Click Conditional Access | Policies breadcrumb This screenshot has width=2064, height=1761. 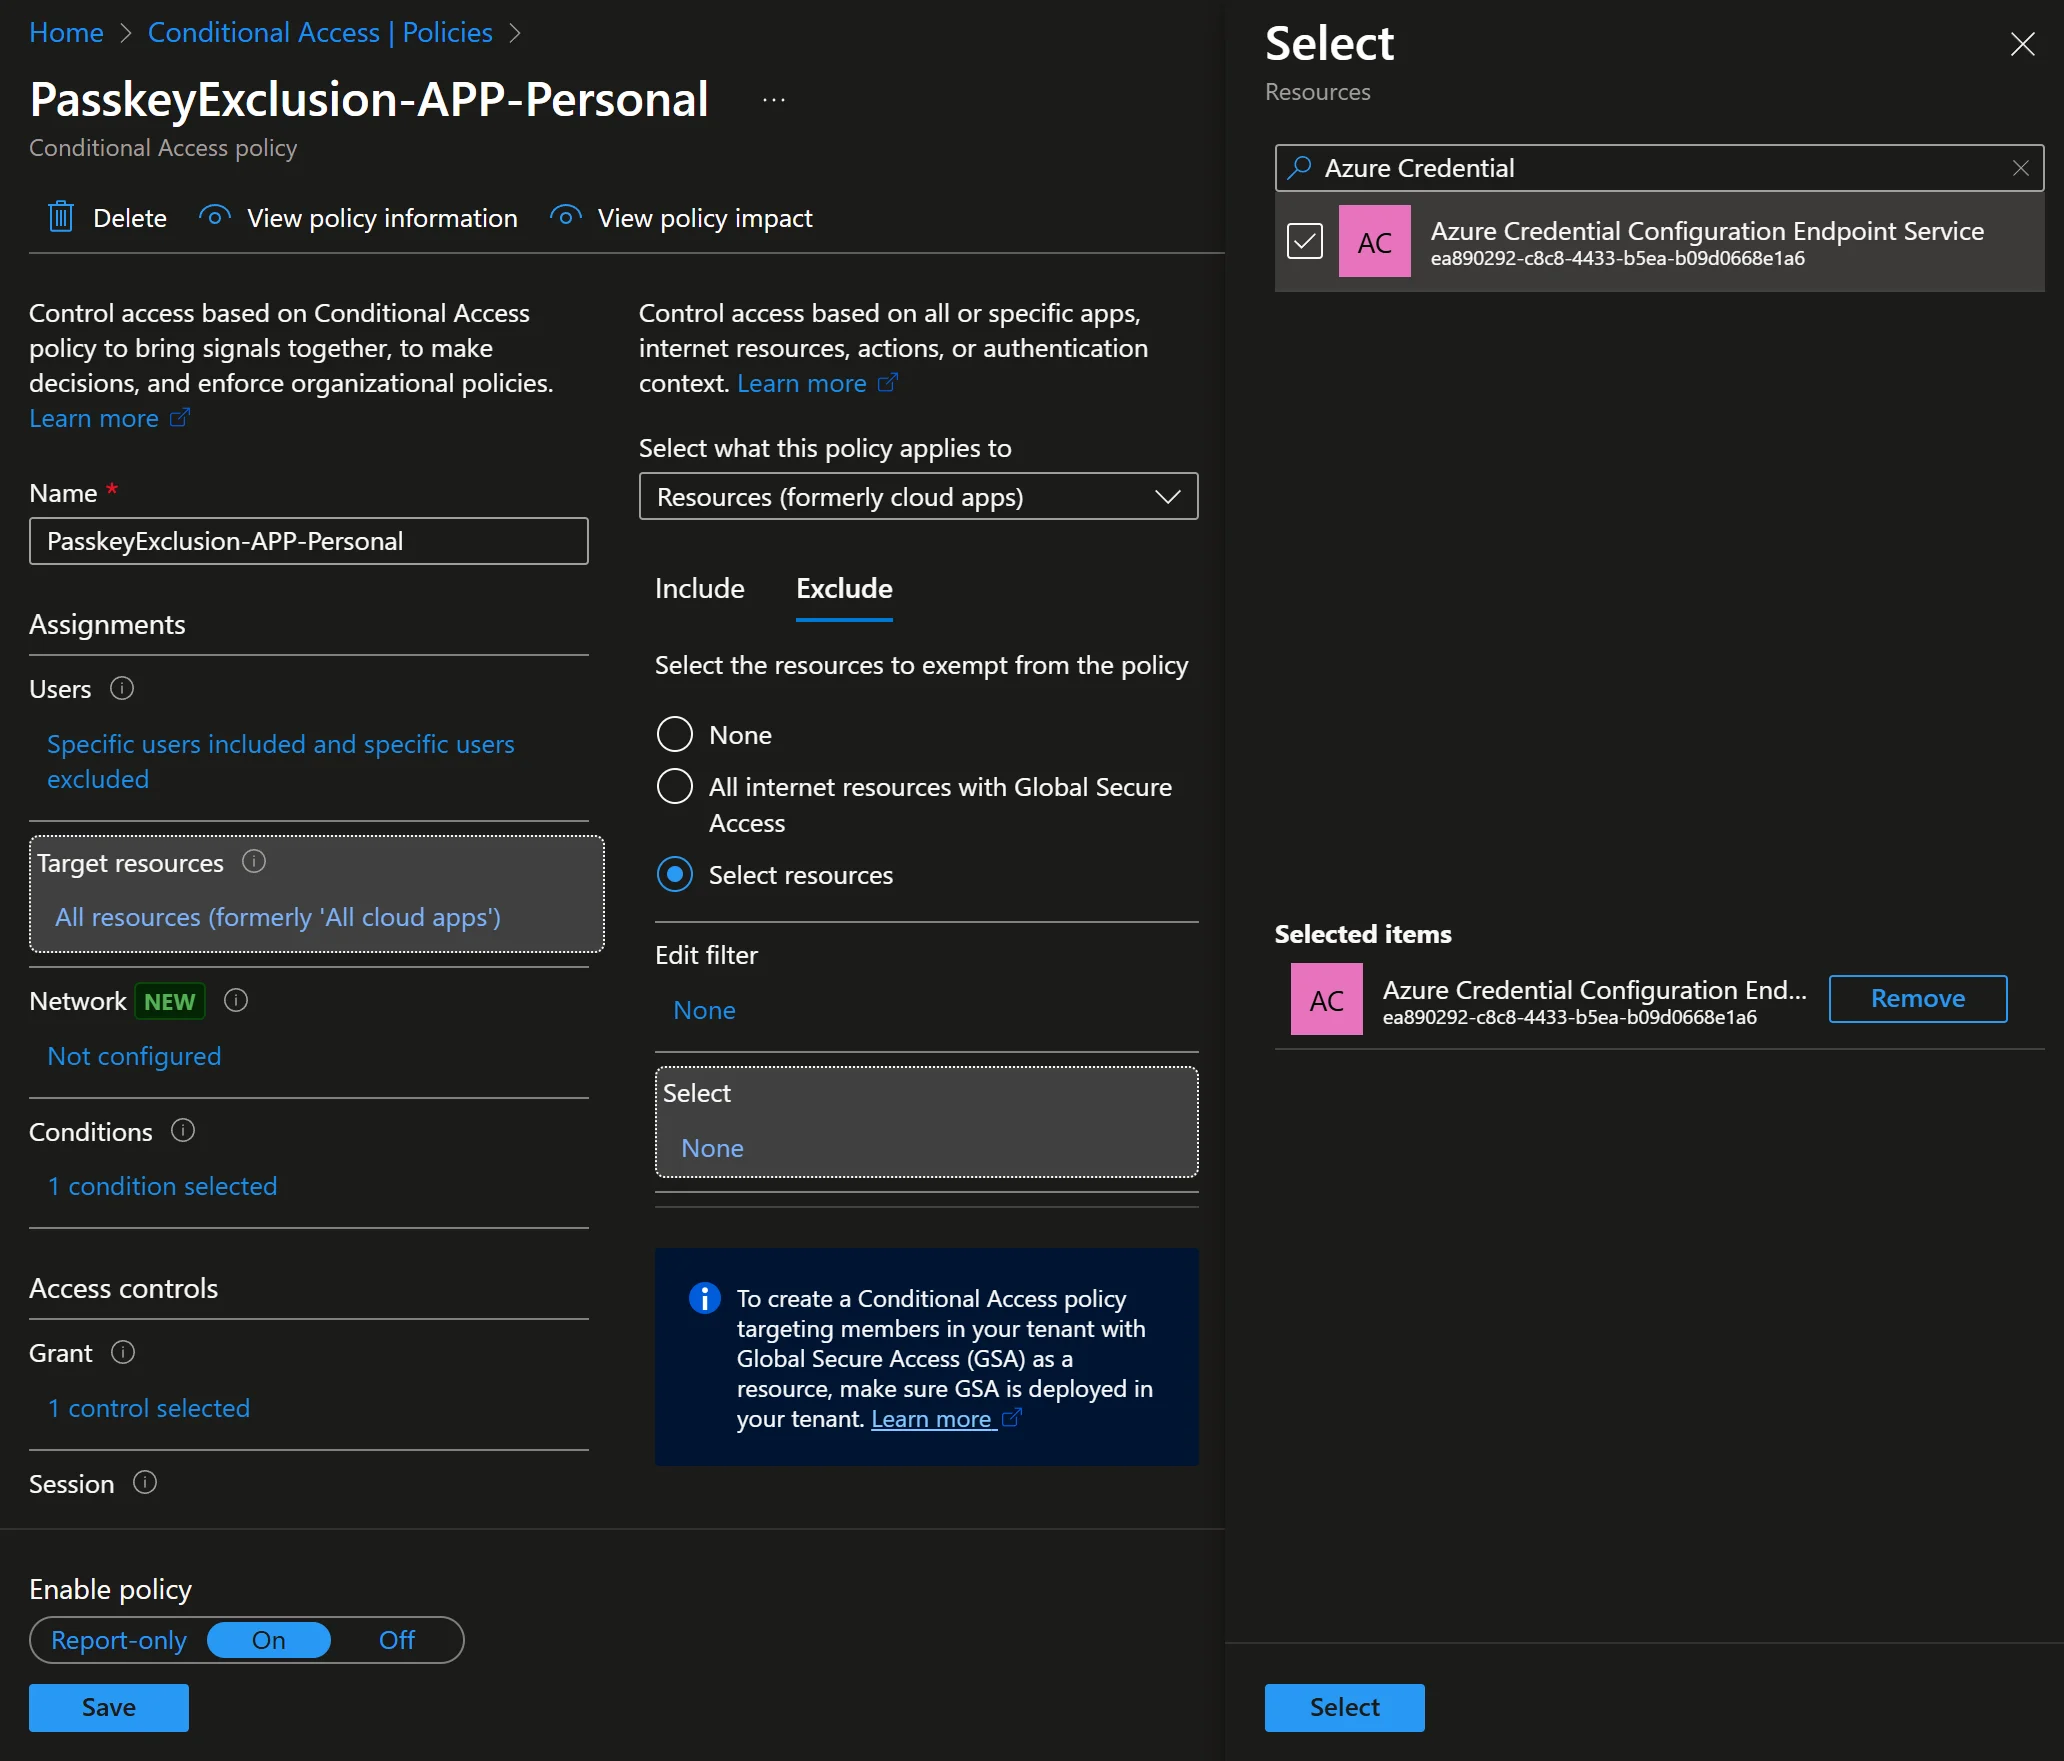320,32
